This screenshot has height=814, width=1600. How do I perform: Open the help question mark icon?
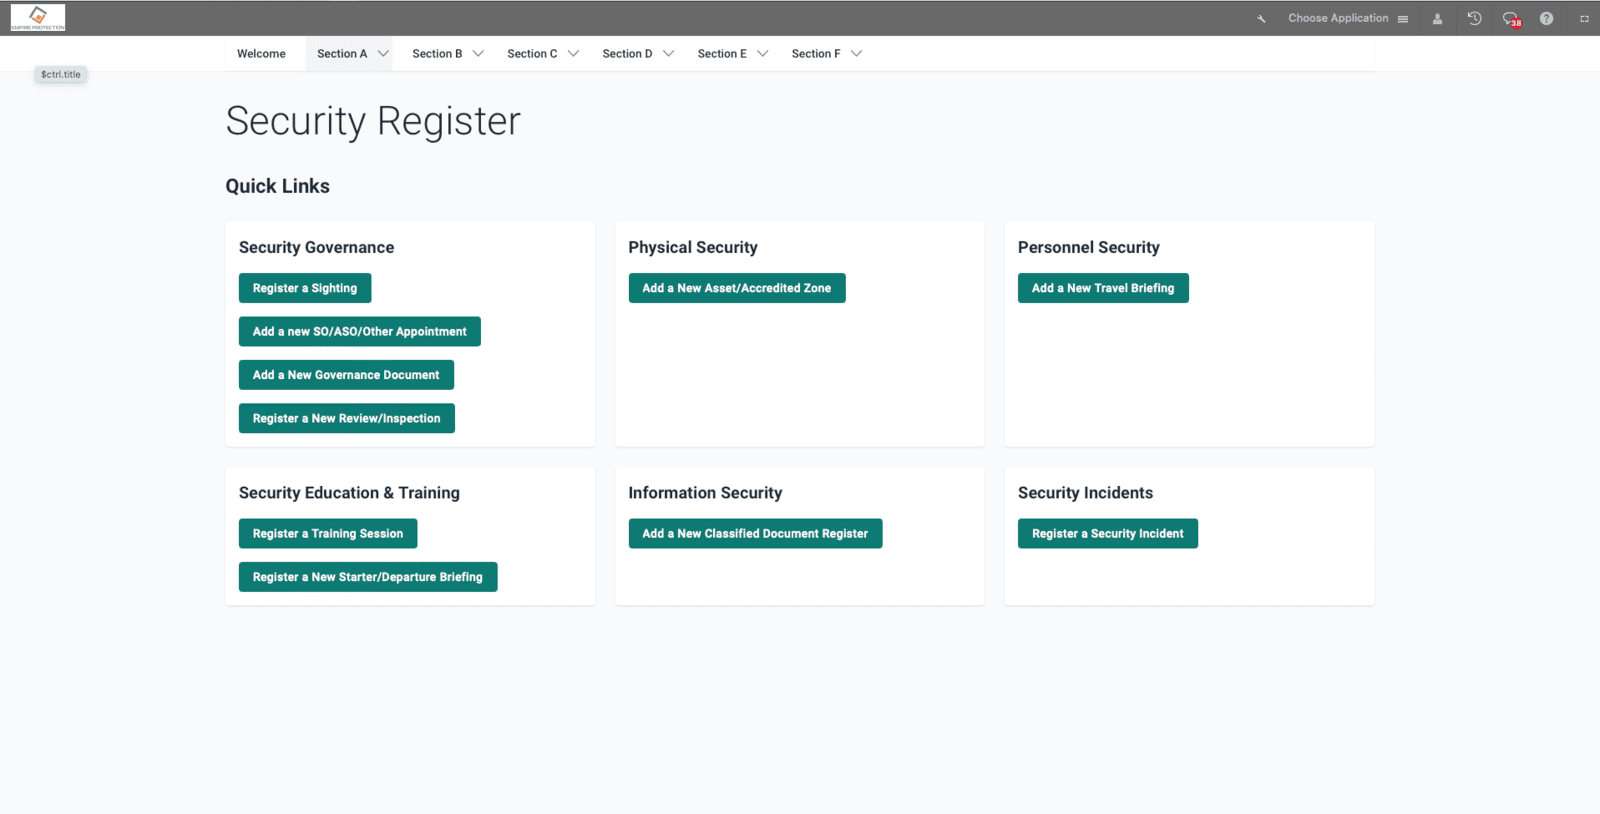[x=1546, y=18]
